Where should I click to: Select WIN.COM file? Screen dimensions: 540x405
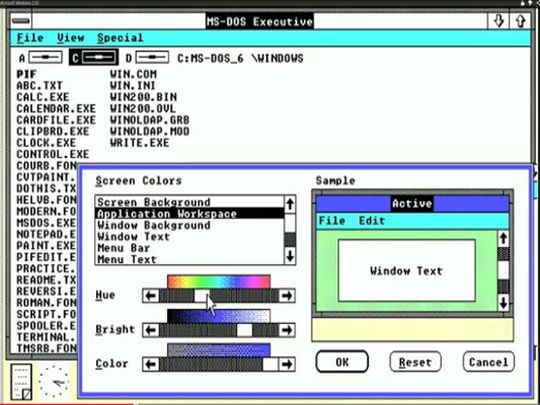click(133, 74)
